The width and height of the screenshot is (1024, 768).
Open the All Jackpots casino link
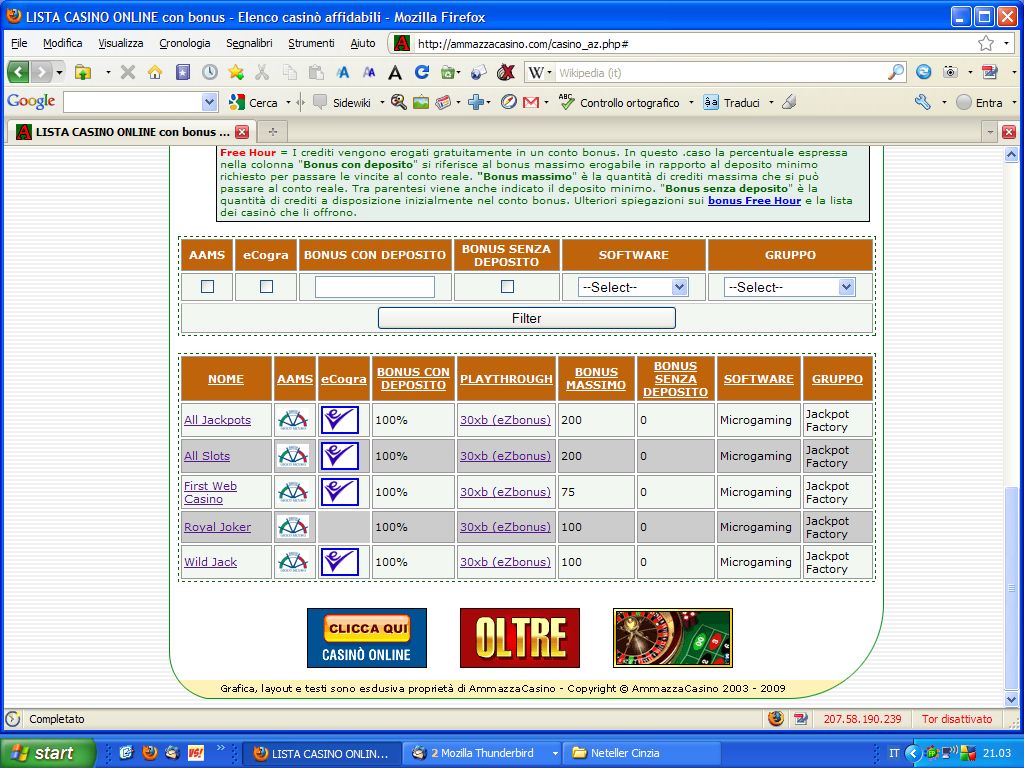click(217, 420)
